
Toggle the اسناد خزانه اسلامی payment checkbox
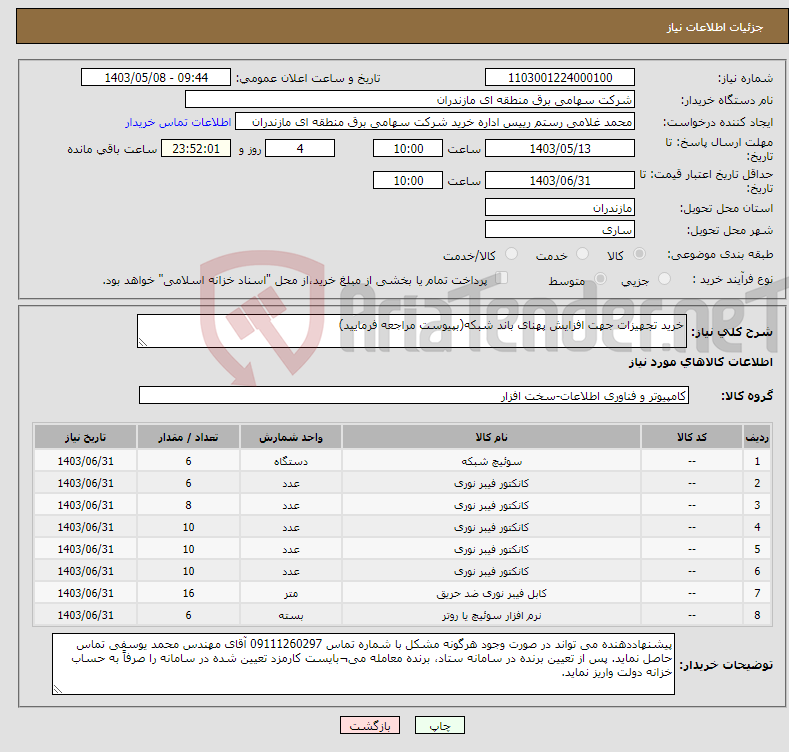pos(501,277)
